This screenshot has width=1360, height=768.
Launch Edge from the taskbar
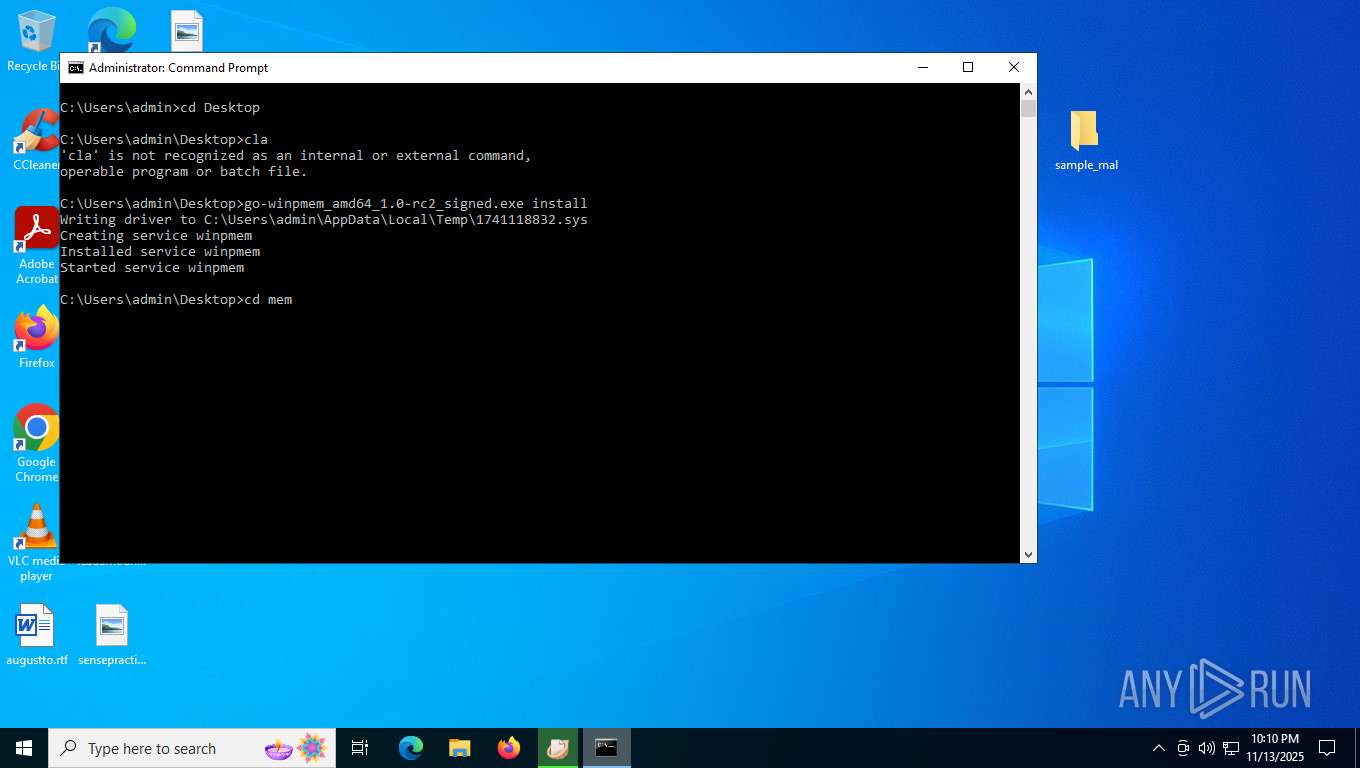[x=411, y=748]
